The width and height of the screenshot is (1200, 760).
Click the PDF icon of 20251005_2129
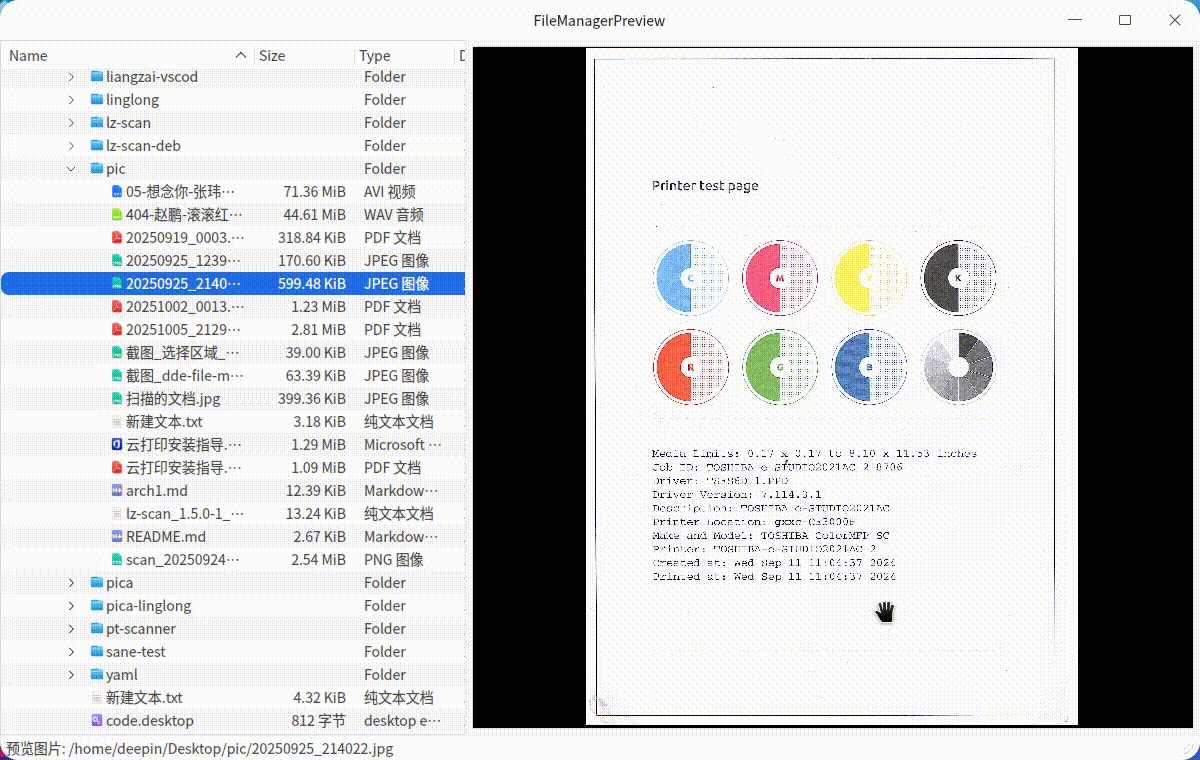(117, 330)
